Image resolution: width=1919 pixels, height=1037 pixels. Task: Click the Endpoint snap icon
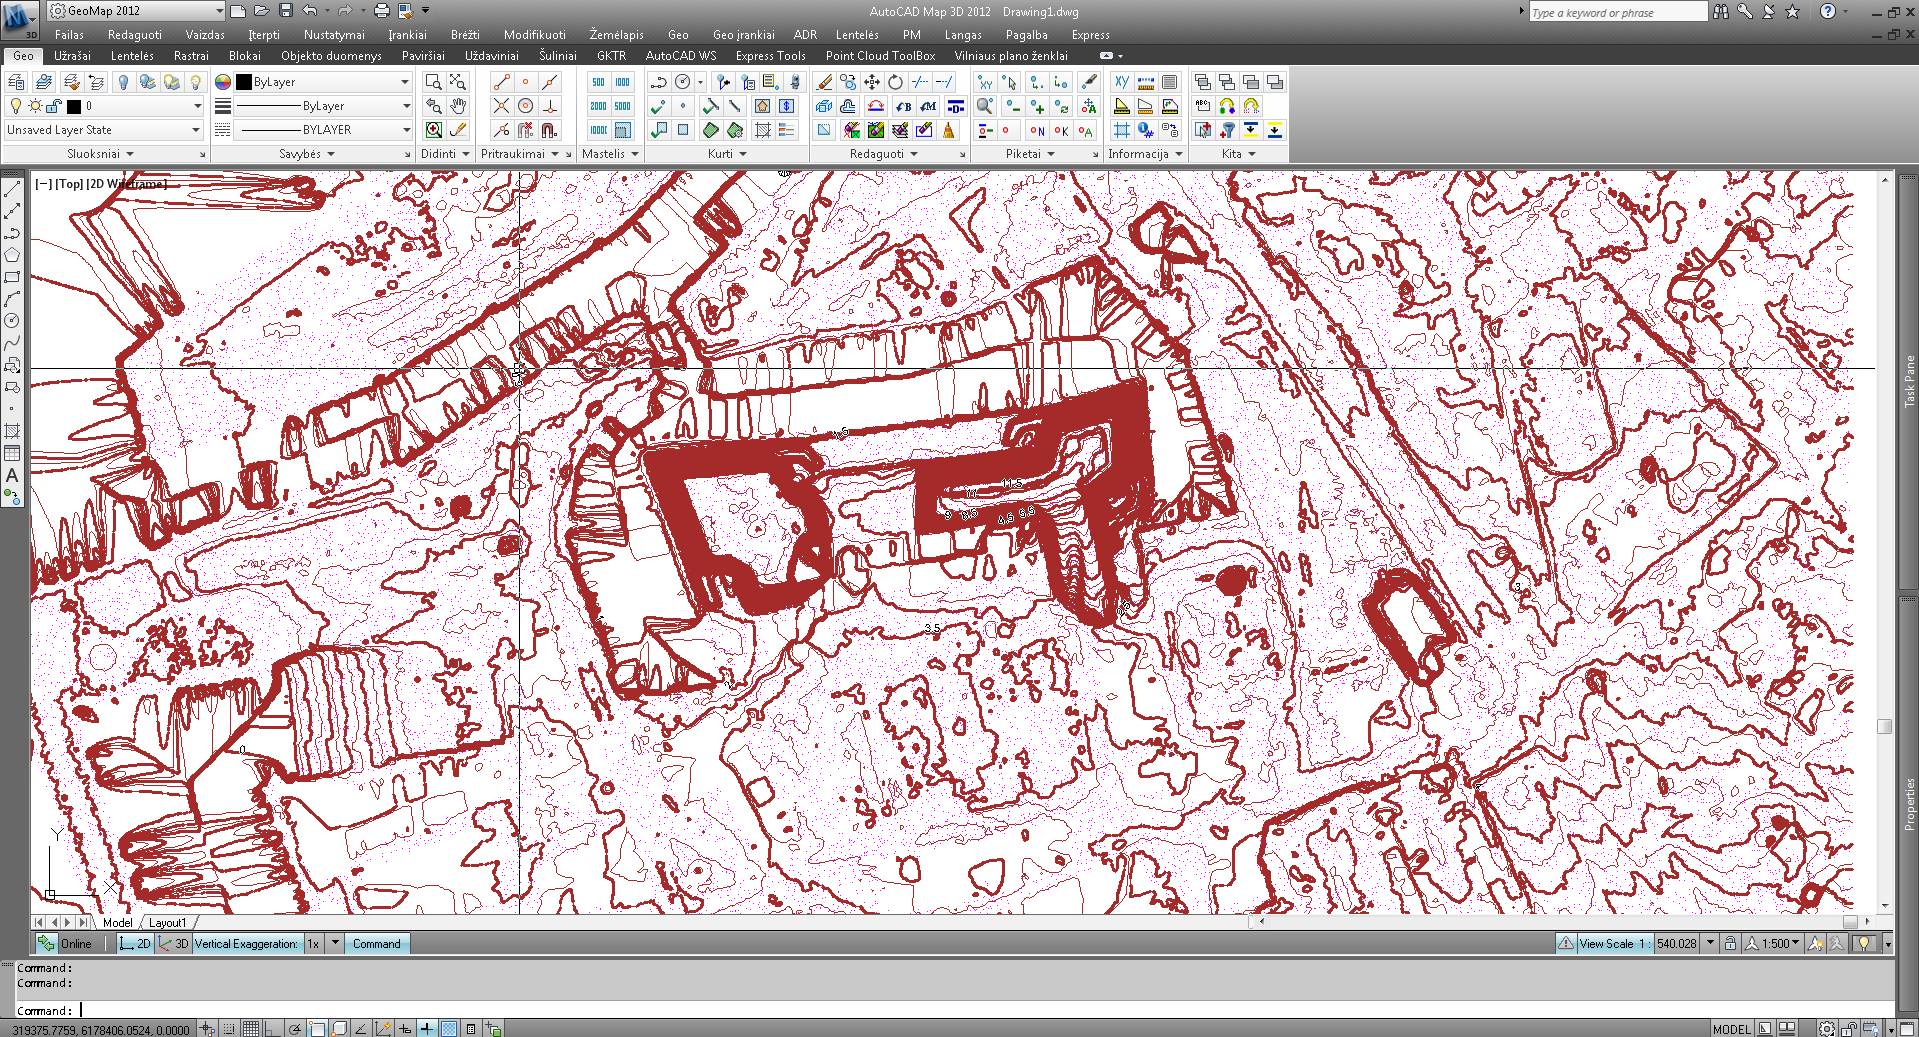[501, 82]
